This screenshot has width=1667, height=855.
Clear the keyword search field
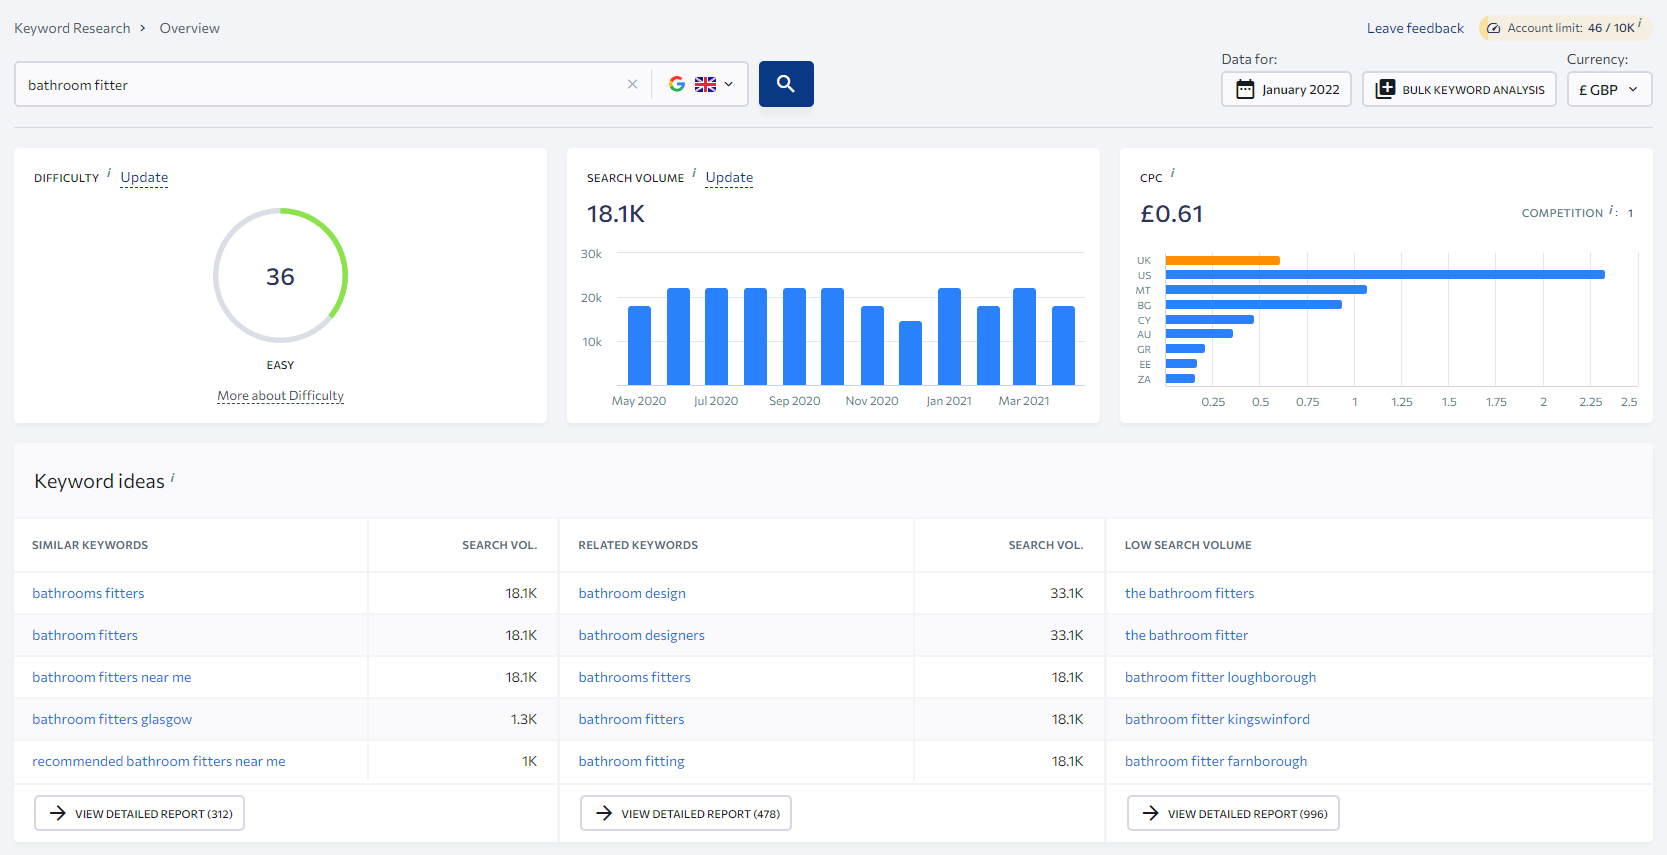click(632, 85)
